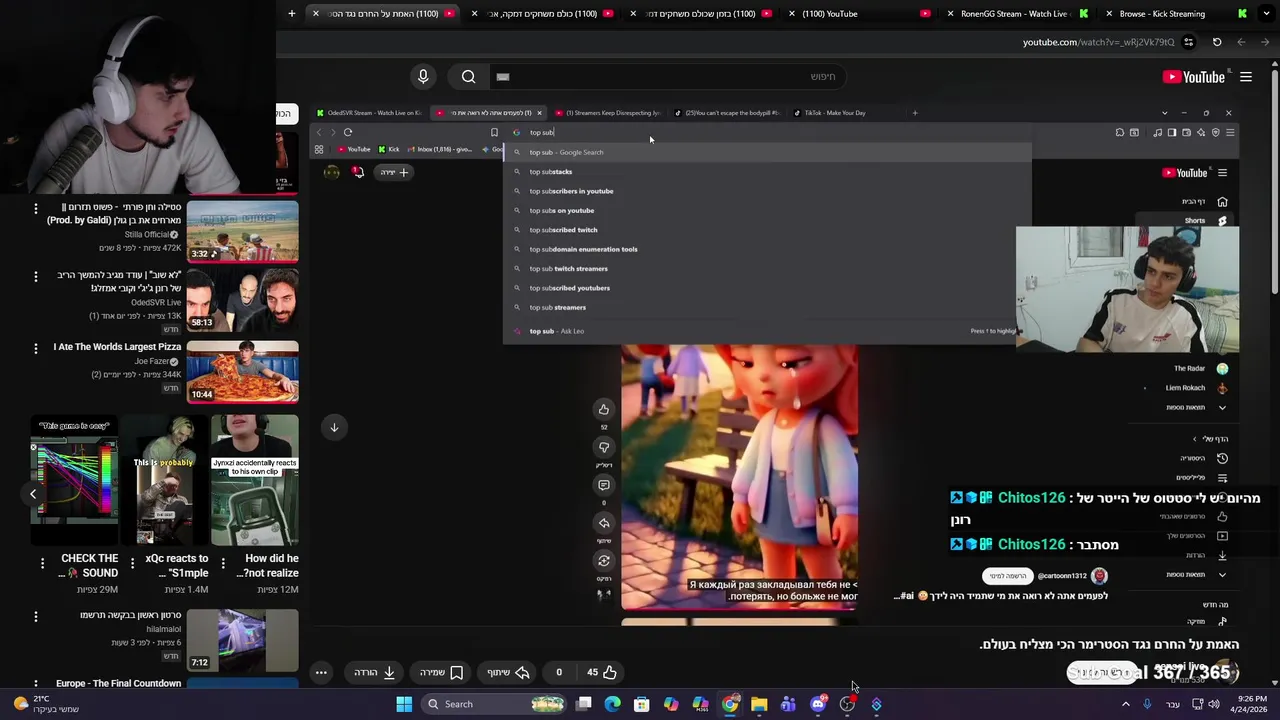
Task: Save the video using the bookmark button
Action: [x=442, y=672]
